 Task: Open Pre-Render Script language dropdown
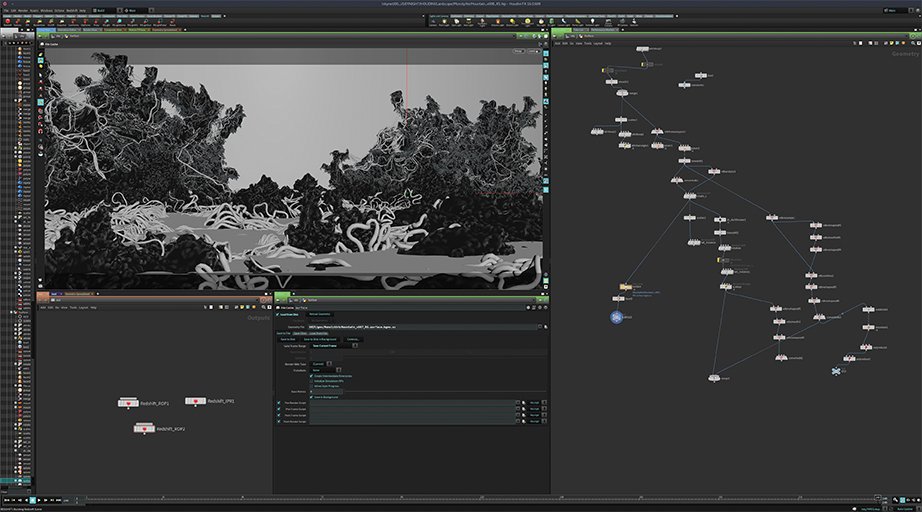coord(537,403)
